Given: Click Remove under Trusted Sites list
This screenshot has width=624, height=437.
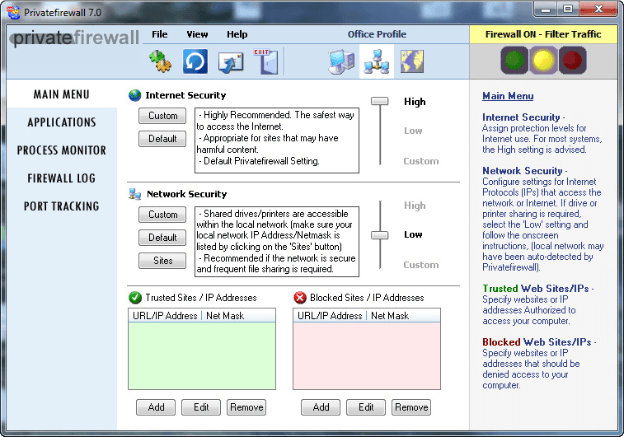Looking at the screenshot, I should 246,407.
